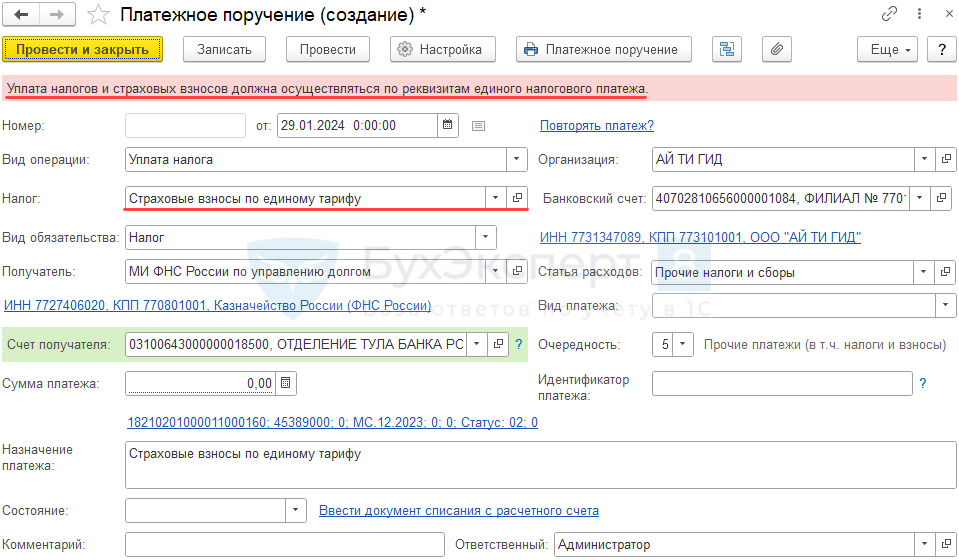Copy link using chain icon in title
This screenshot has height=560, width=959.
889,15
